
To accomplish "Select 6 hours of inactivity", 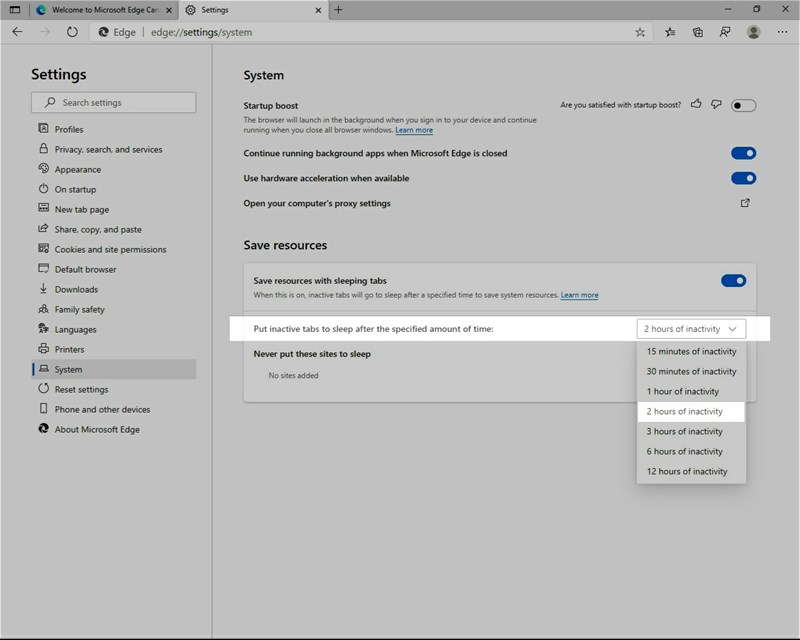I will pos(691,451).
